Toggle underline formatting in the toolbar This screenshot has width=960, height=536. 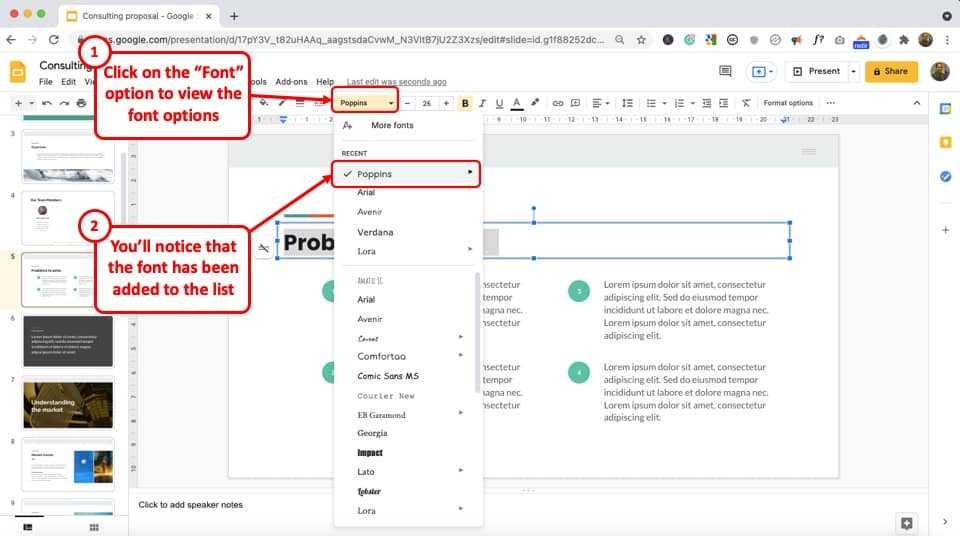(498, 103)
